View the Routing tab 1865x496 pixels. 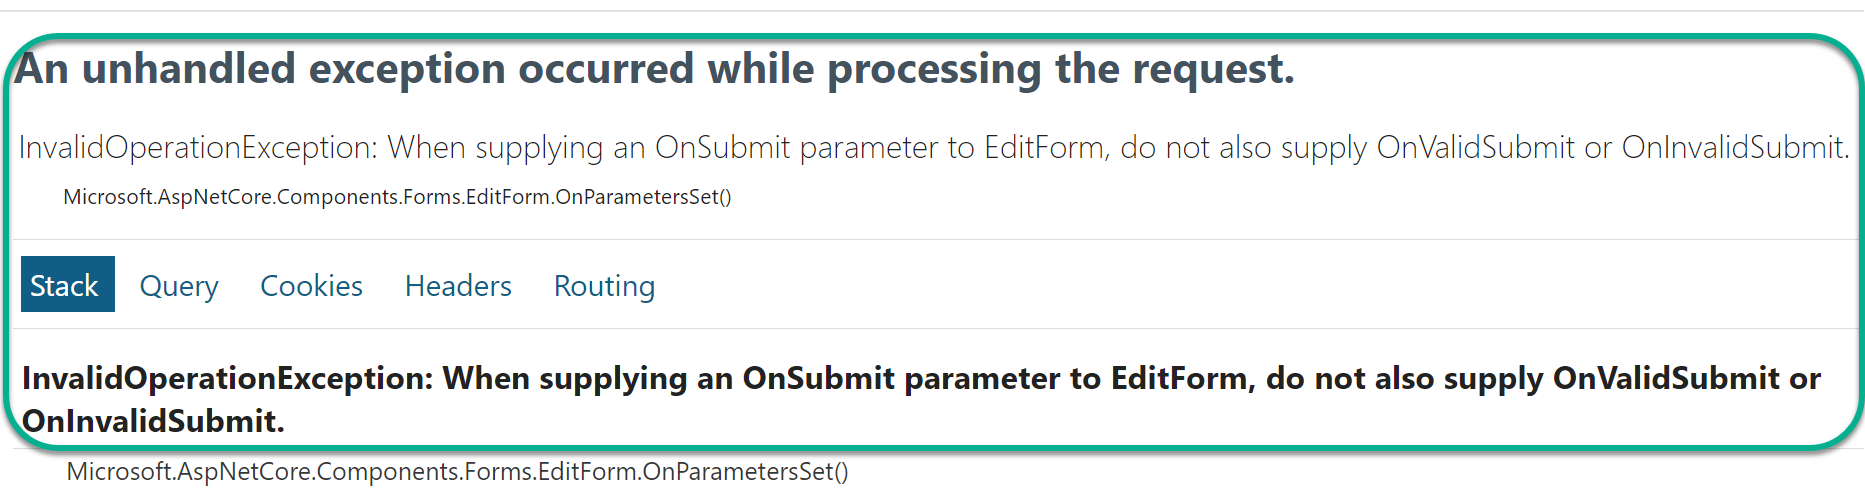[604, 286]
